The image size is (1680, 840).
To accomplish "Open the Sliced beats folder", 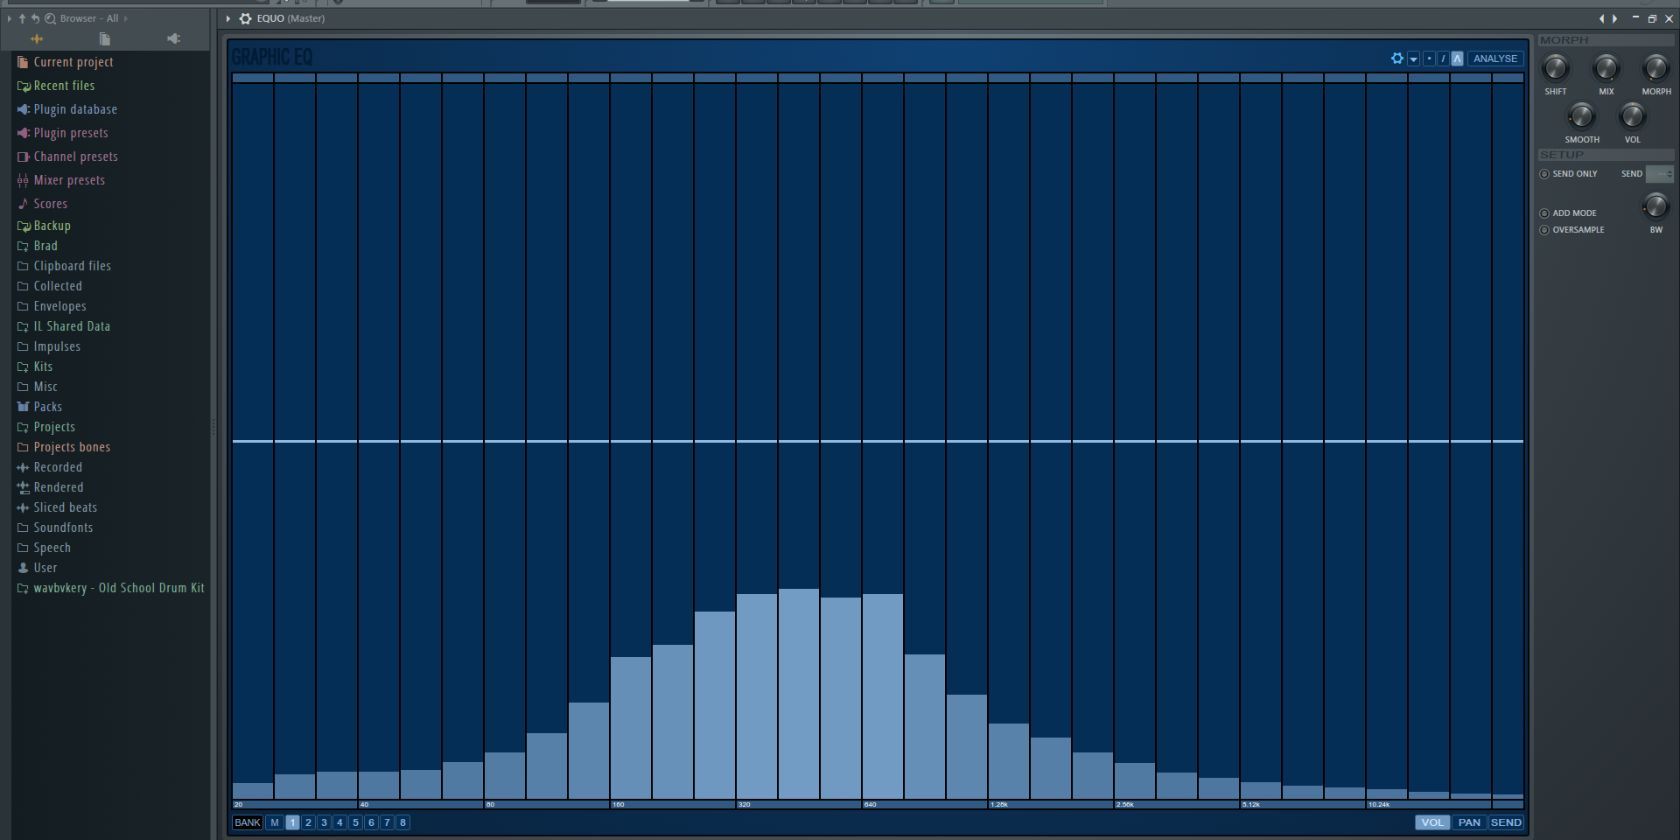I will pyautogui.click(x=57, y=508).
